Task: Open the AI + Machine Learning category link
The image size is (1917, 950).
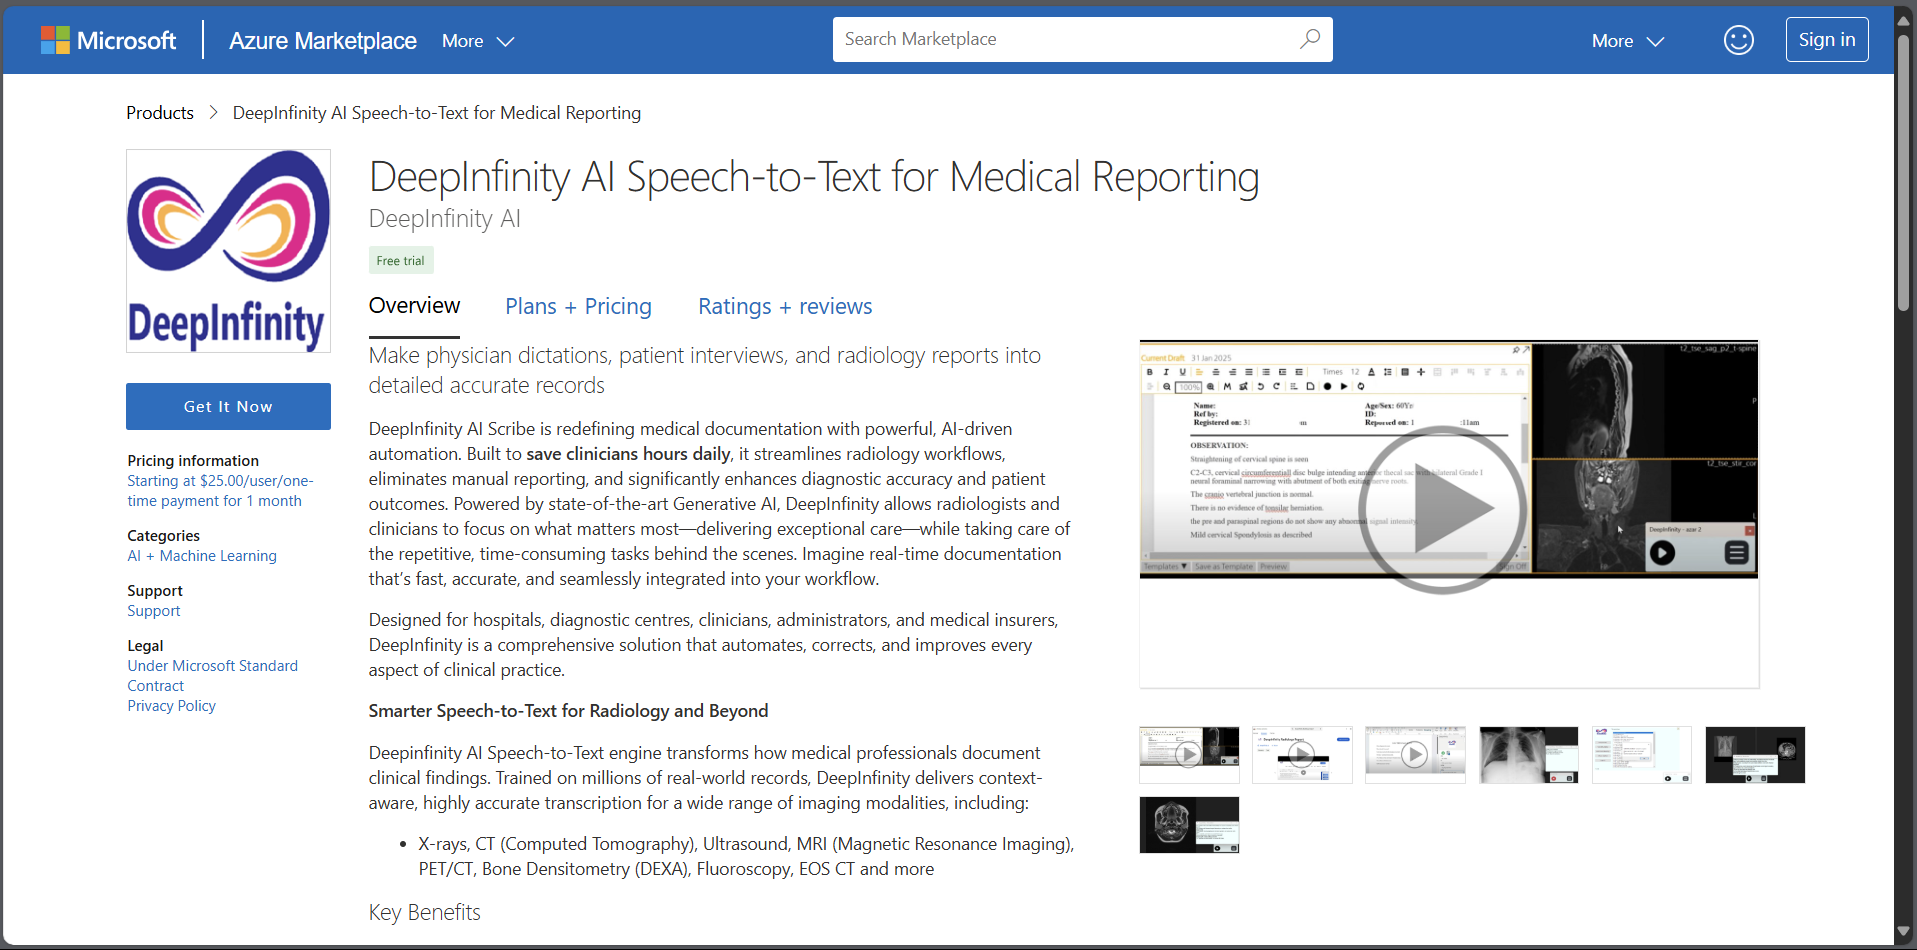Action: (202, 556)
